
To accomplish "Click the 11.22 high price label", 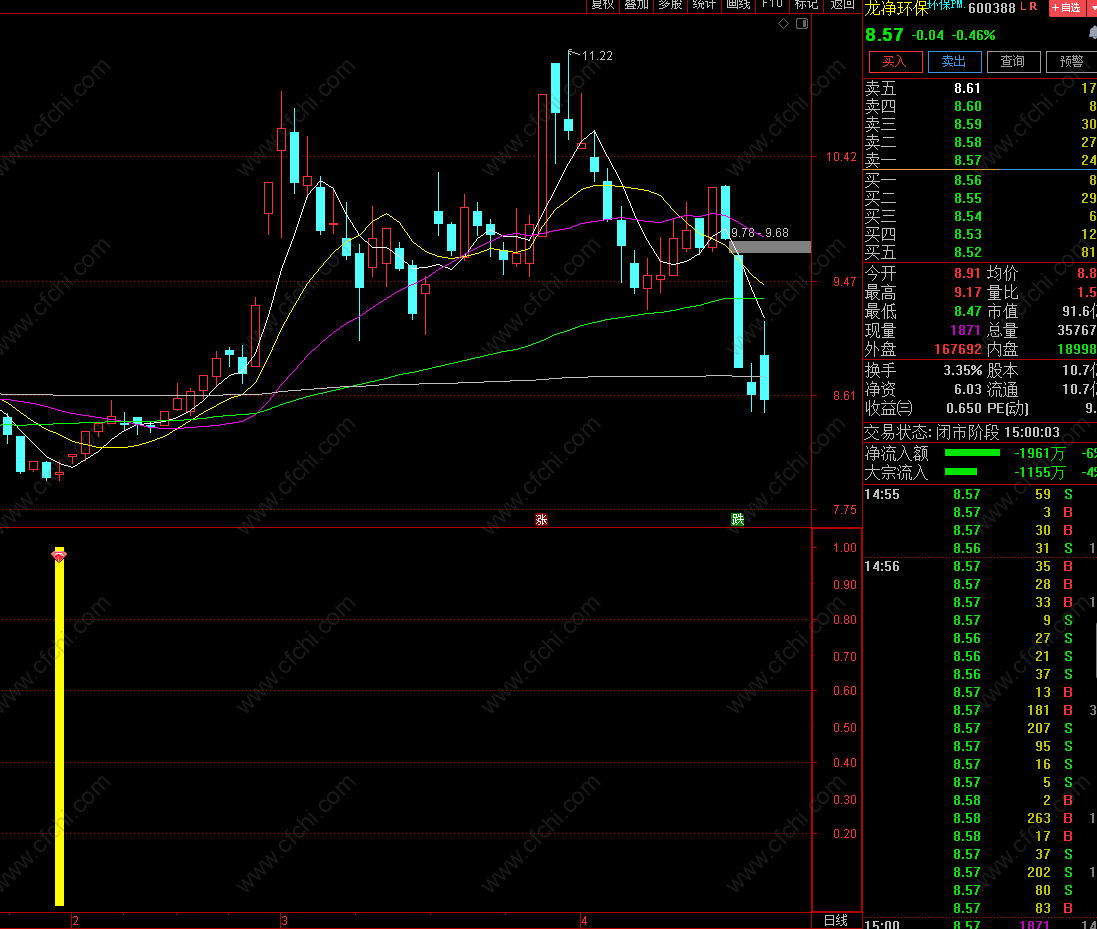I will [x=597, y=56].
